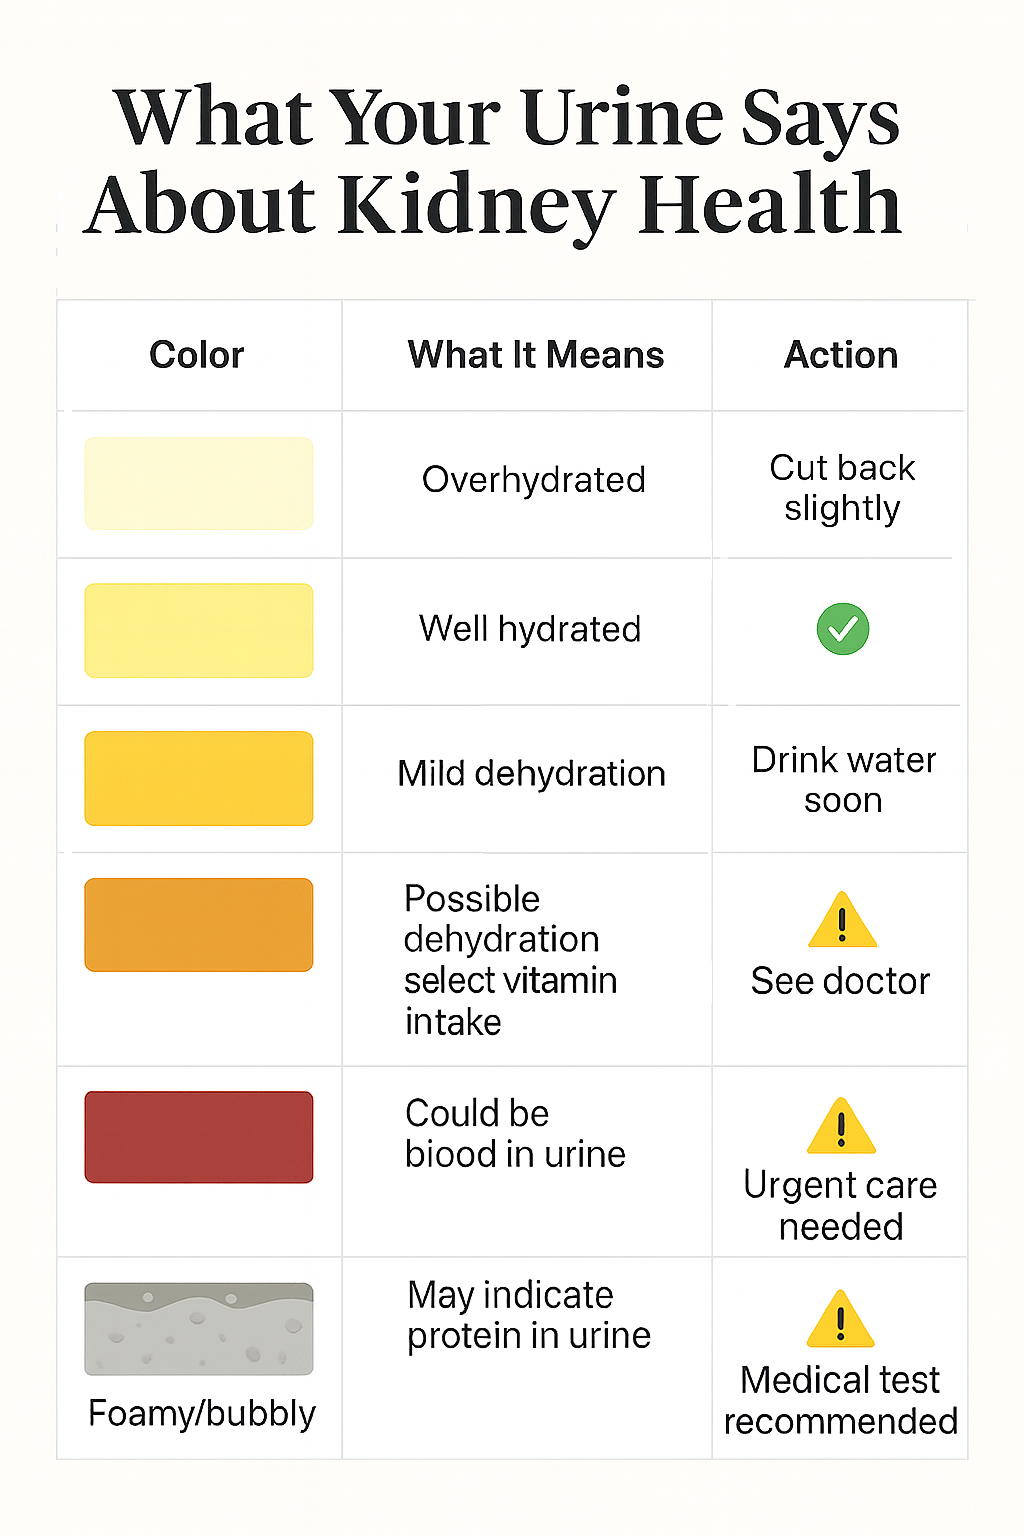
Task: Click the Foamy/bubbly caption
Action: (x=202, y=1414)
